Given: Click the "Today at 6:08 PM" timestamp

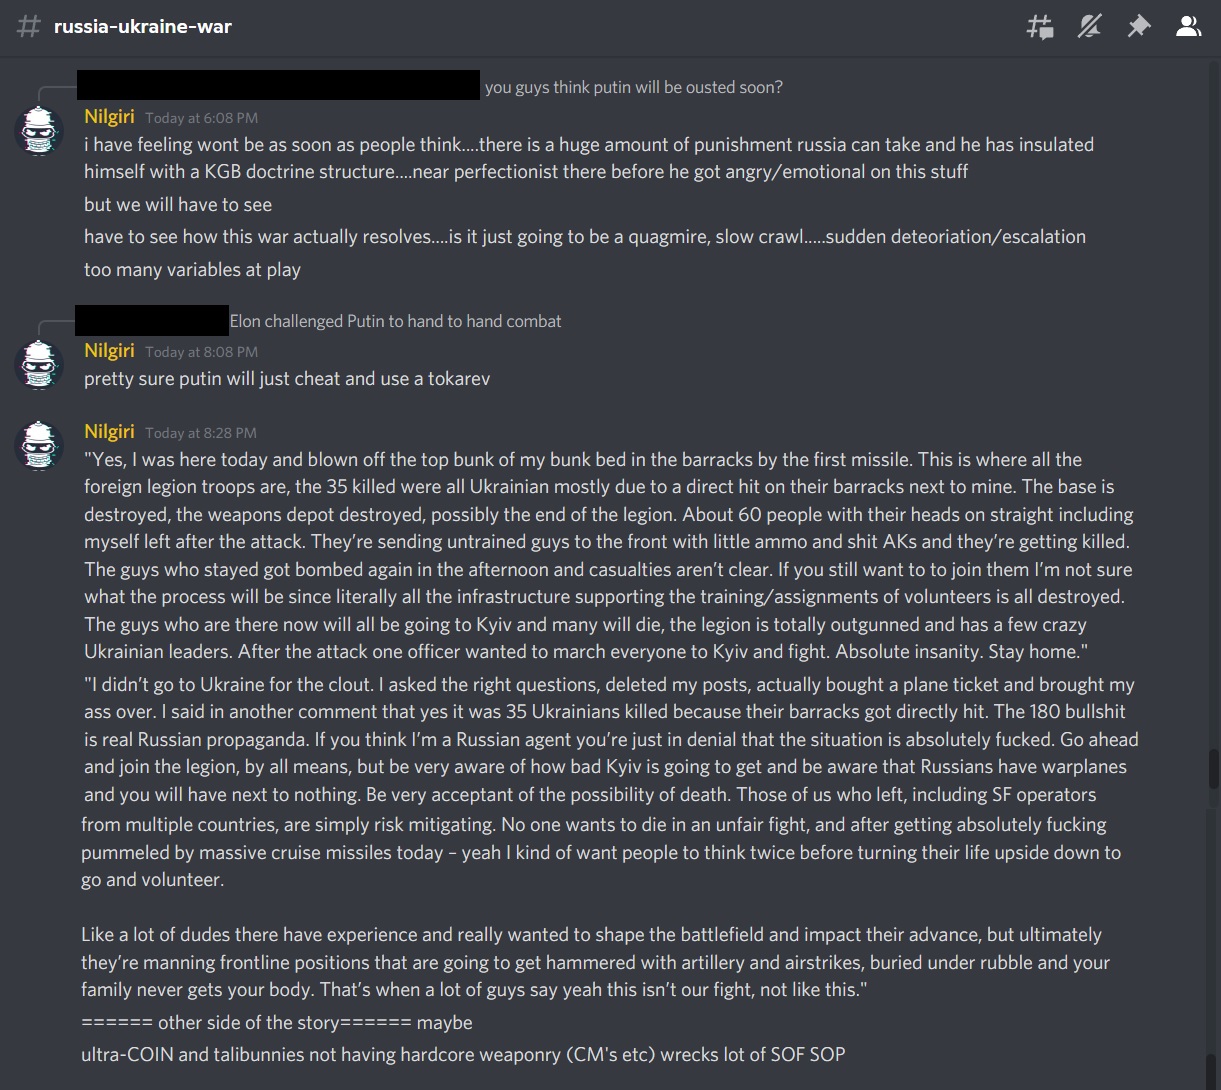Looking at the screenshot, I should pyautogui.click(x=201, y=118).
